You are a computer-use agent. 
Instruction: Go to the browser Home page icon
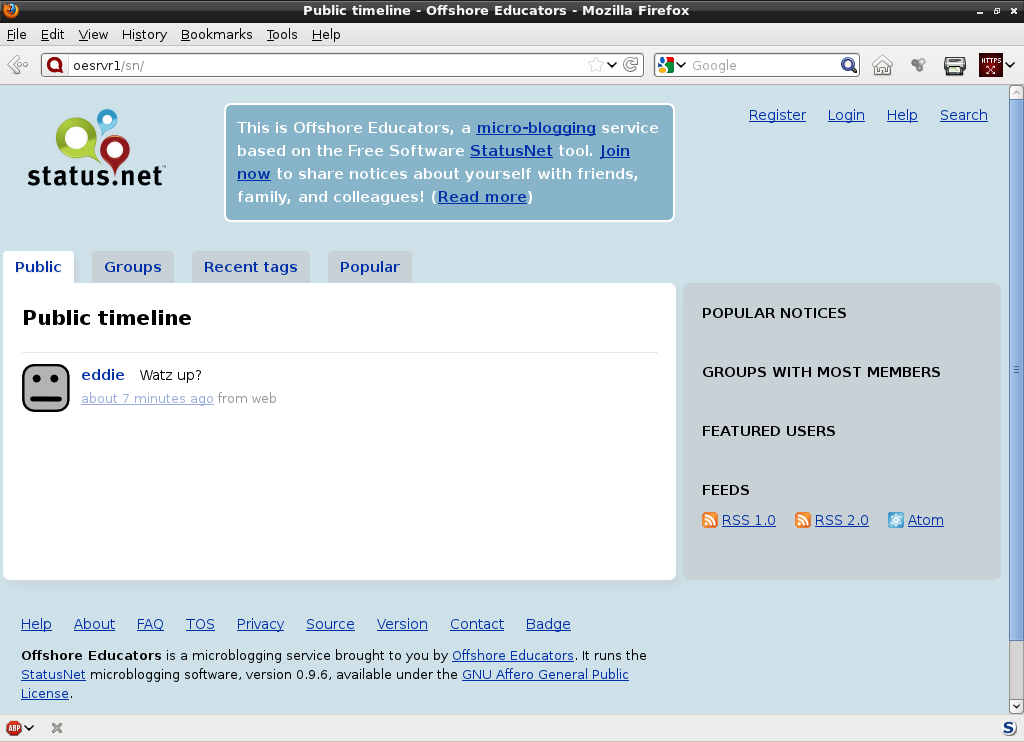pyautogui.click(x=882, y=65)
